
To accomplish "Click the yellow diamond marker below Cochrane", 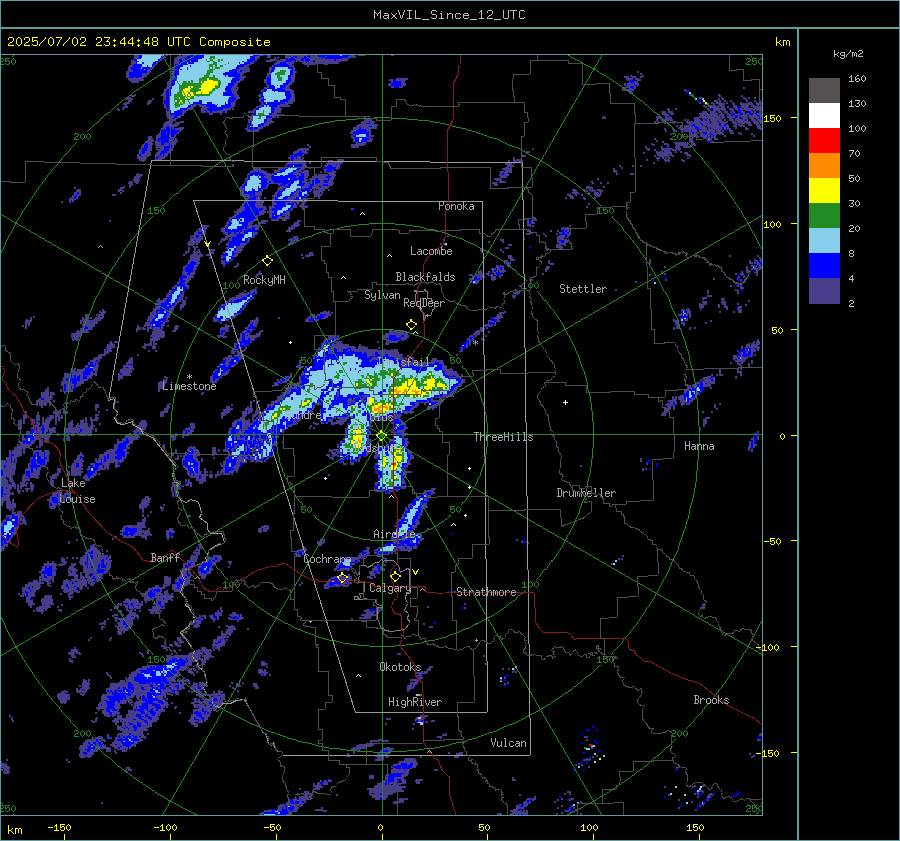I will [x=343, y=578].
